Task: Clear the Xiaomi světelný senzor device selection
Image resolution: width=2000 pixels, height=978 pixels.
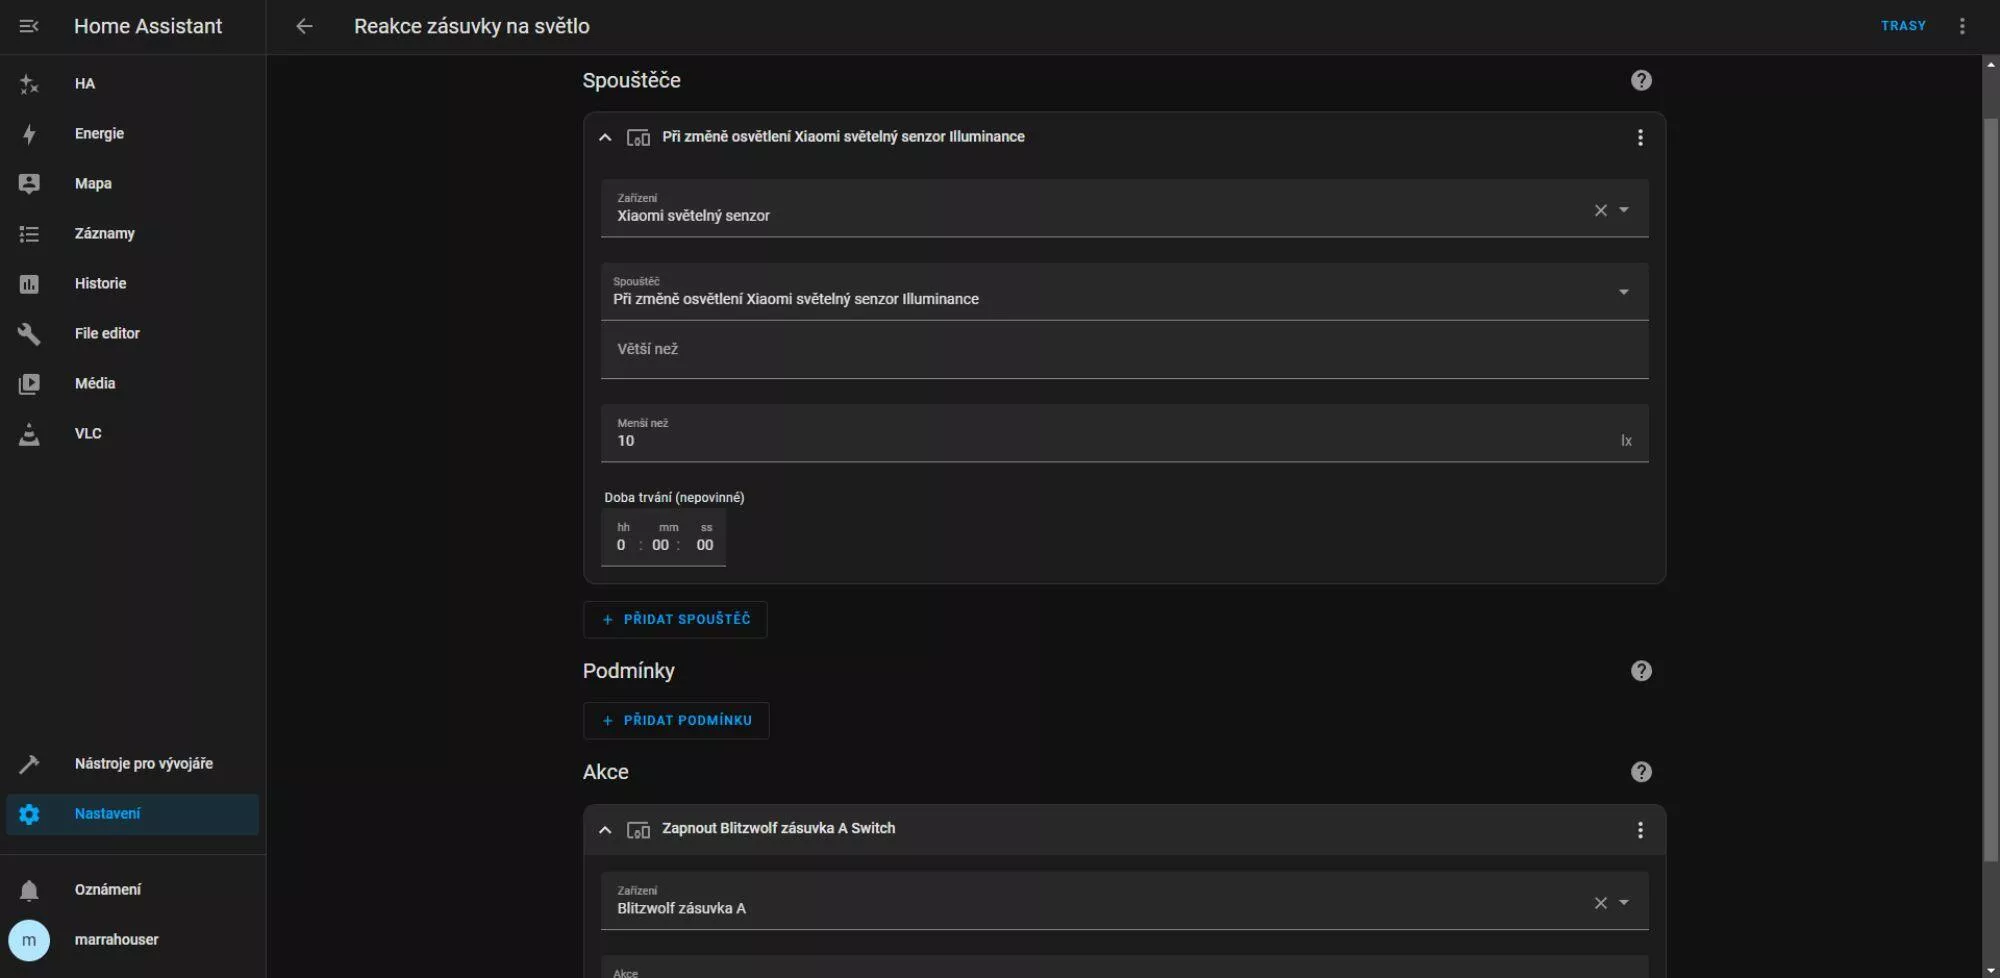Action: click(x=1600, y=210)
